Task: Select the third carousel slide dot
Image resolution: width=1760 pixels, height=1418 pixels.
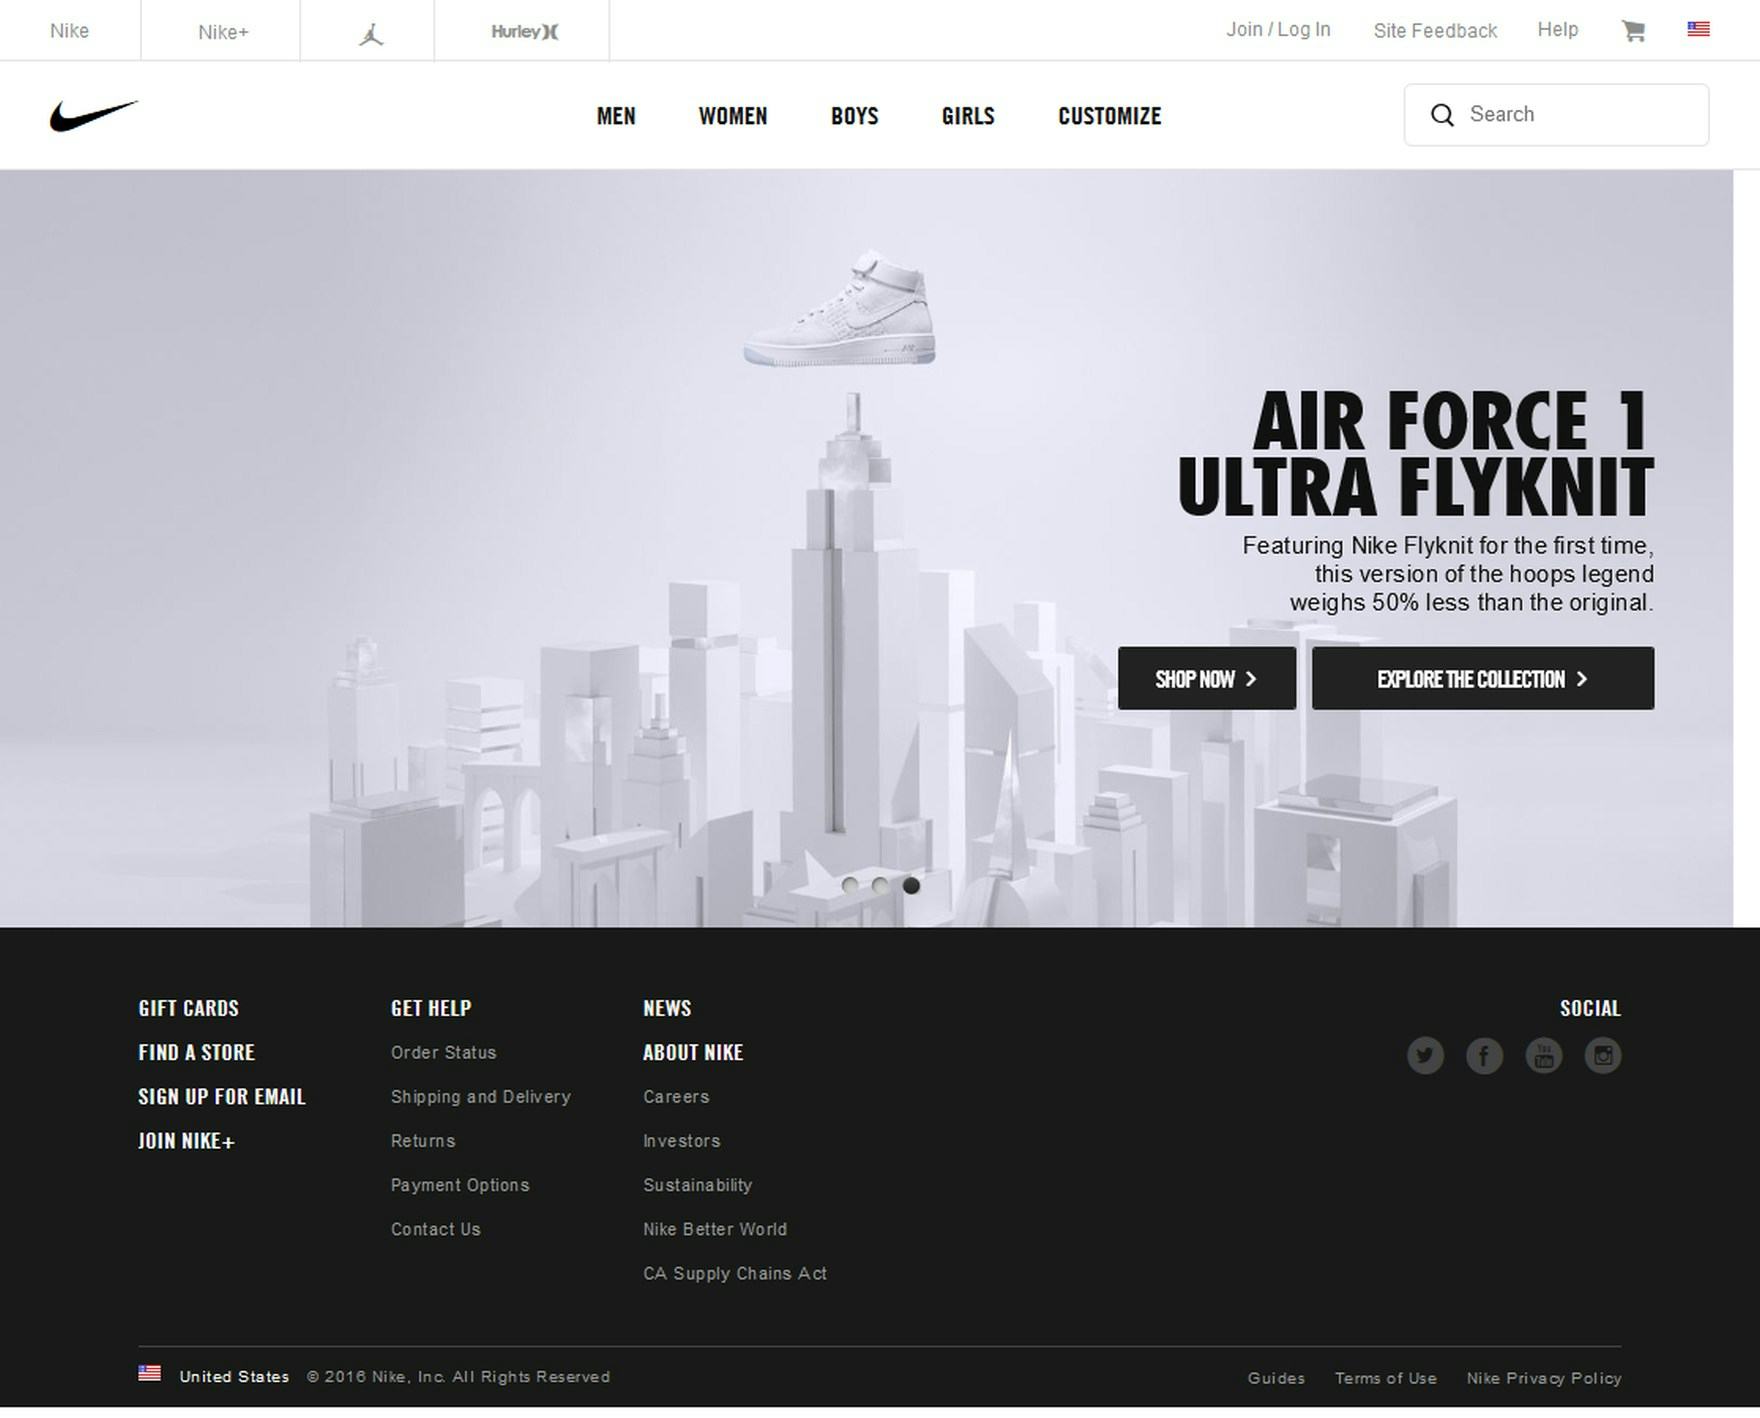Action: click(911, 886)
